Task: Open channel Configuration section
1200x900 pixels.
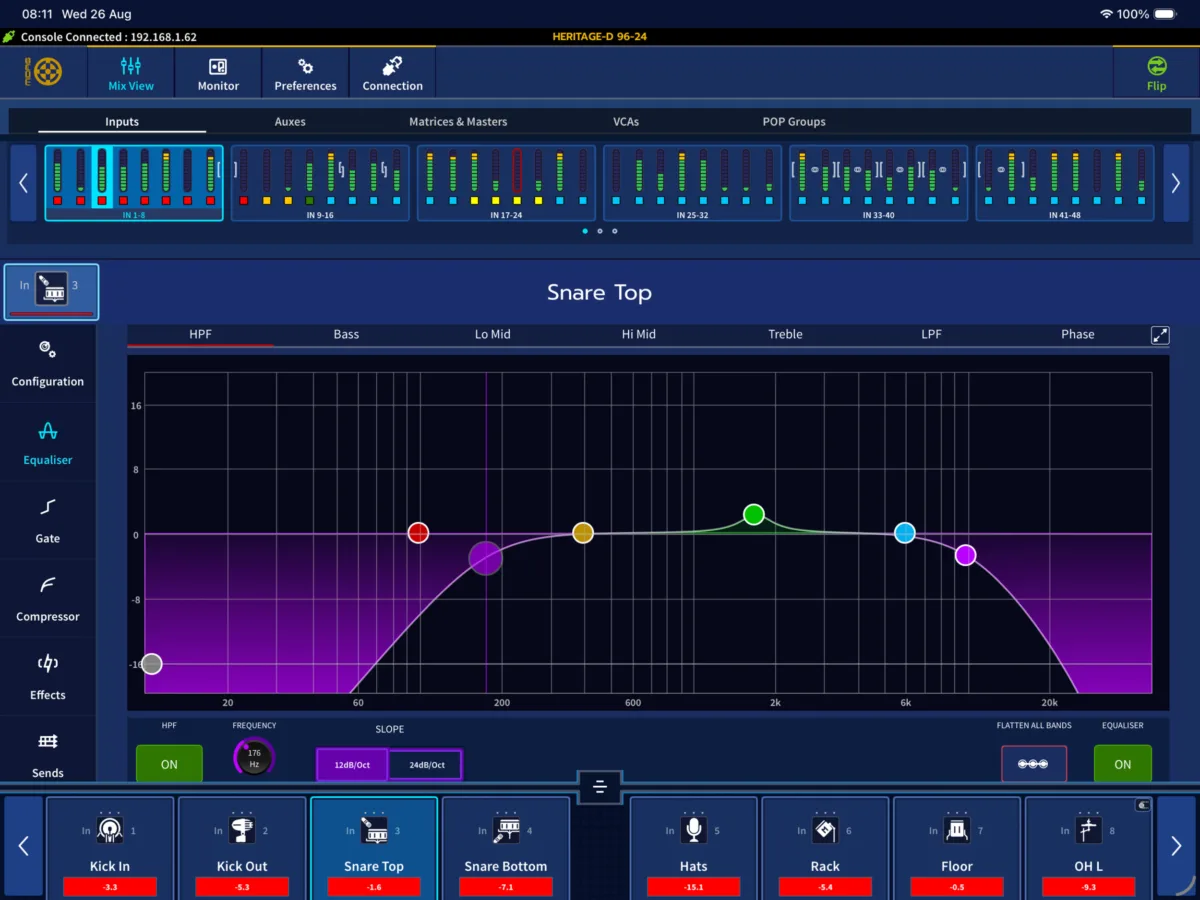Action: click(48, 363)
